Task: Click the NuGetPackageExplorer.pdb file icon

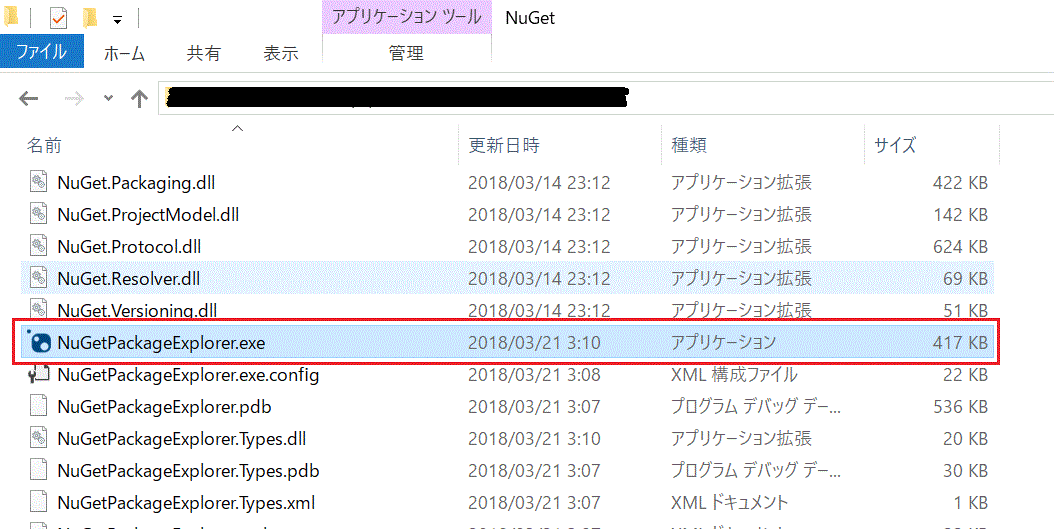Action: [x=39, y=407]
